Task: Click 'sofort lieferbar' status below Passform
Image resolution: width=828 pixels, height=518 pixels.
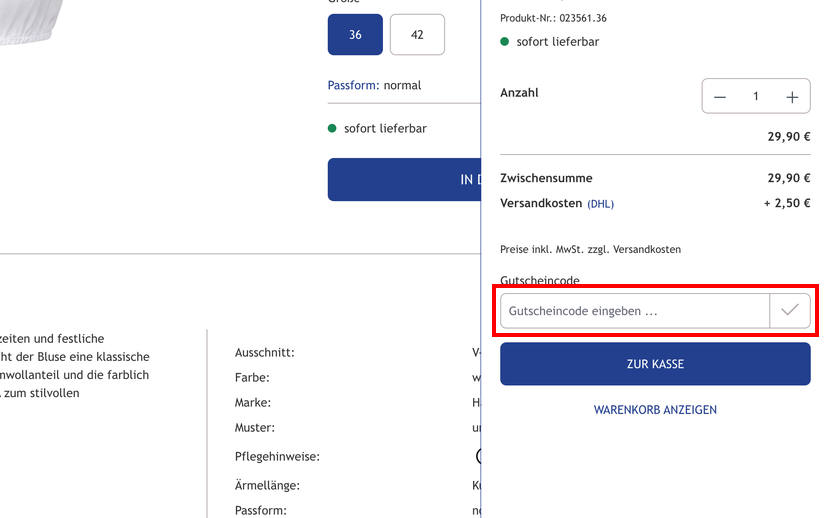Action: click(385, 128)
